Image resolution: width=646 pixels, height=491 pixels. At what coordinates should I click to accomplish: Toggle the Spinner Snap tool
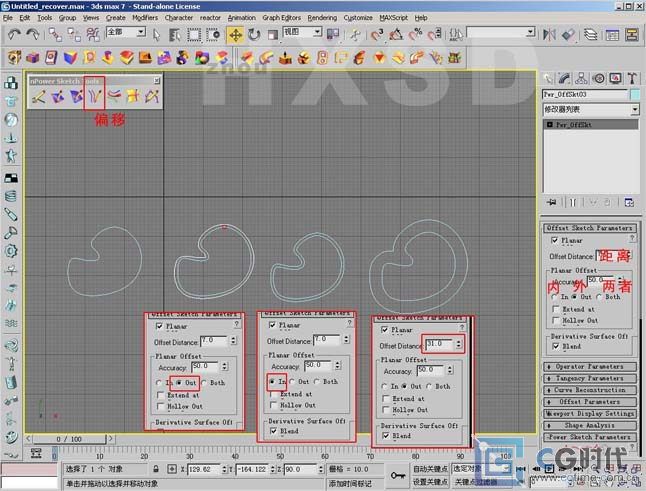coord(435,35)
